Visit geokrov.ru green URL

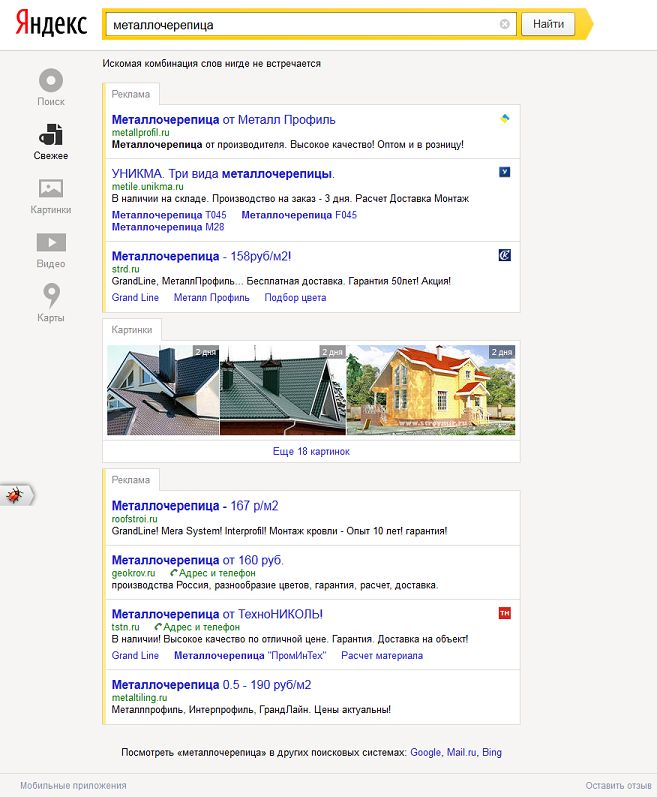coord(133,573)
